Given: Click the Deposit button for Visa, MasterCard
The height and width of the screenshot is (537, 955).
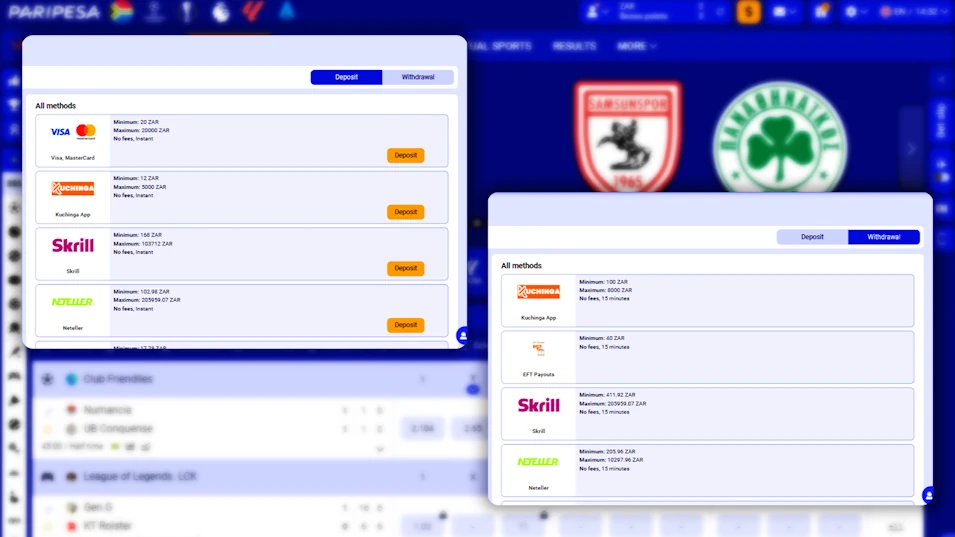Looking at the screenshot, I should point(406,155).
